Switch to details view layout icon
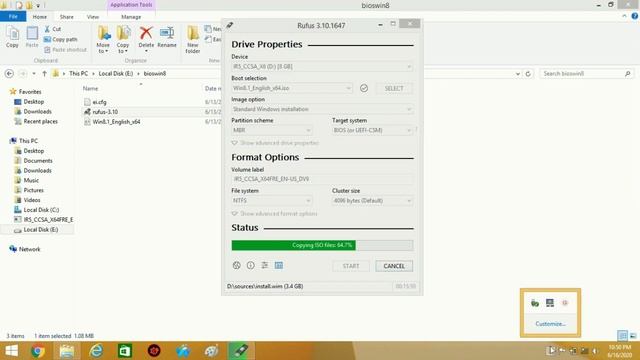 [x=622, y=336]
